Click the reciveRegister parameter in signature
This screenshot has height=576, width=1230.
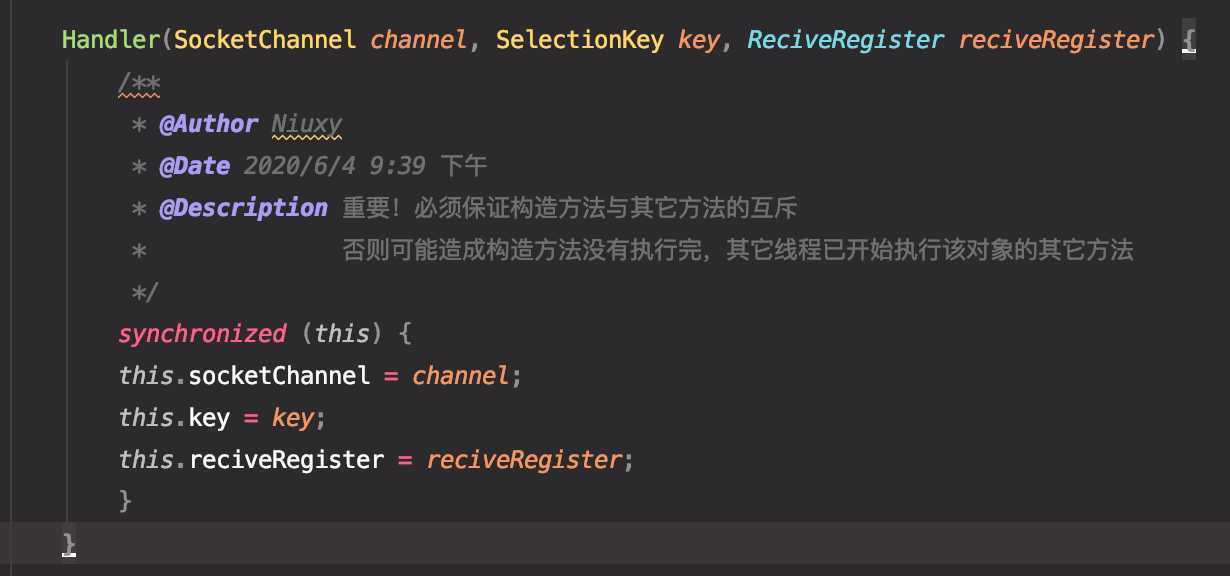(1056, 40)
